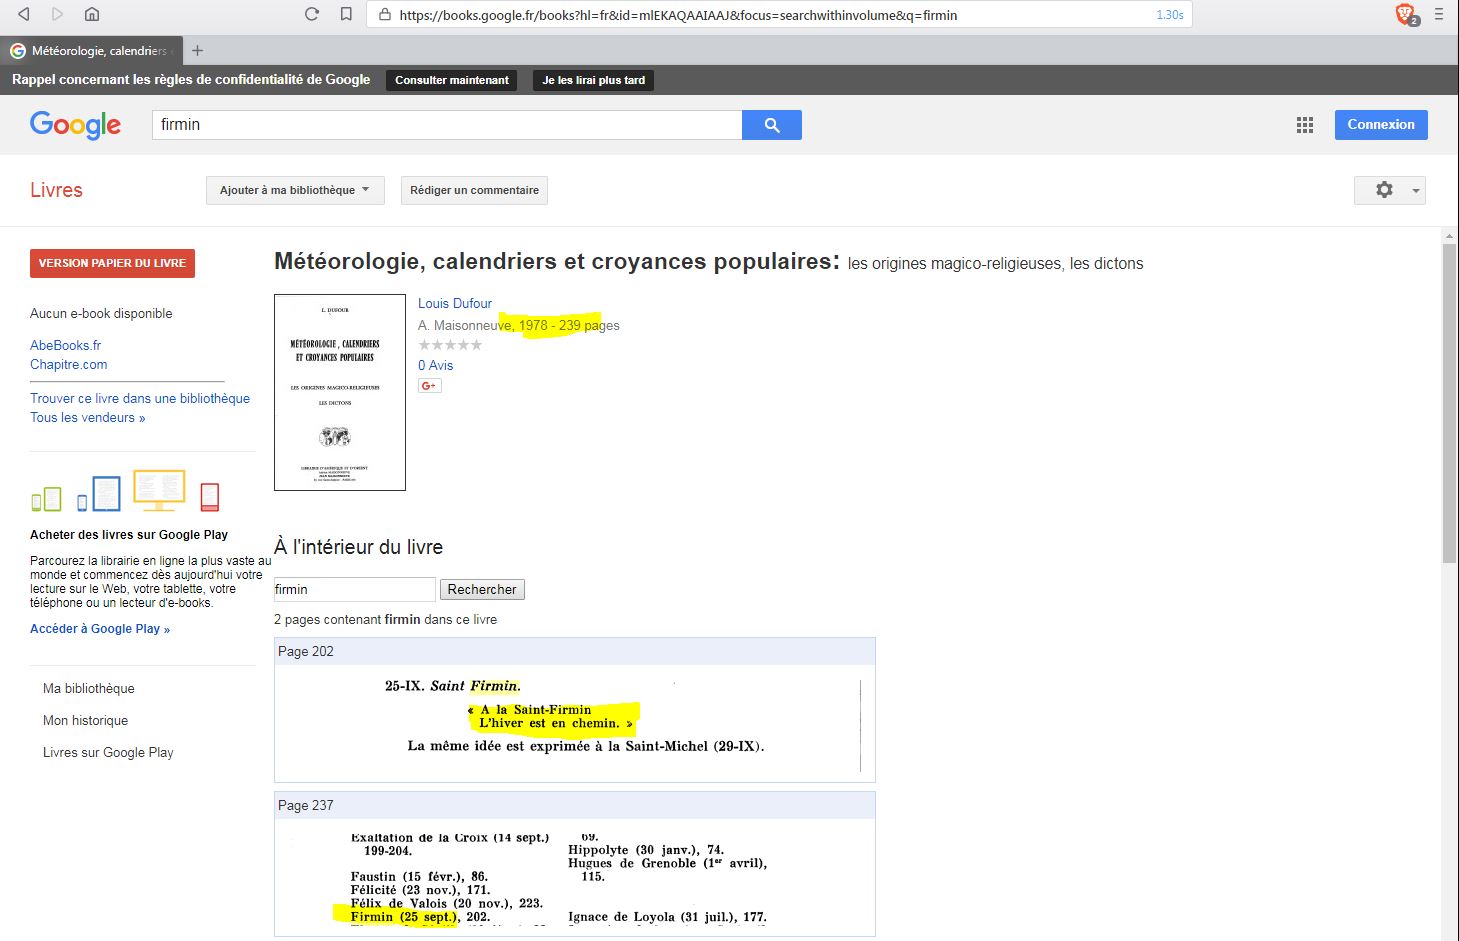Expand the gear settings dropdown
1459x941 pixels.
[x=1389, y=190]
